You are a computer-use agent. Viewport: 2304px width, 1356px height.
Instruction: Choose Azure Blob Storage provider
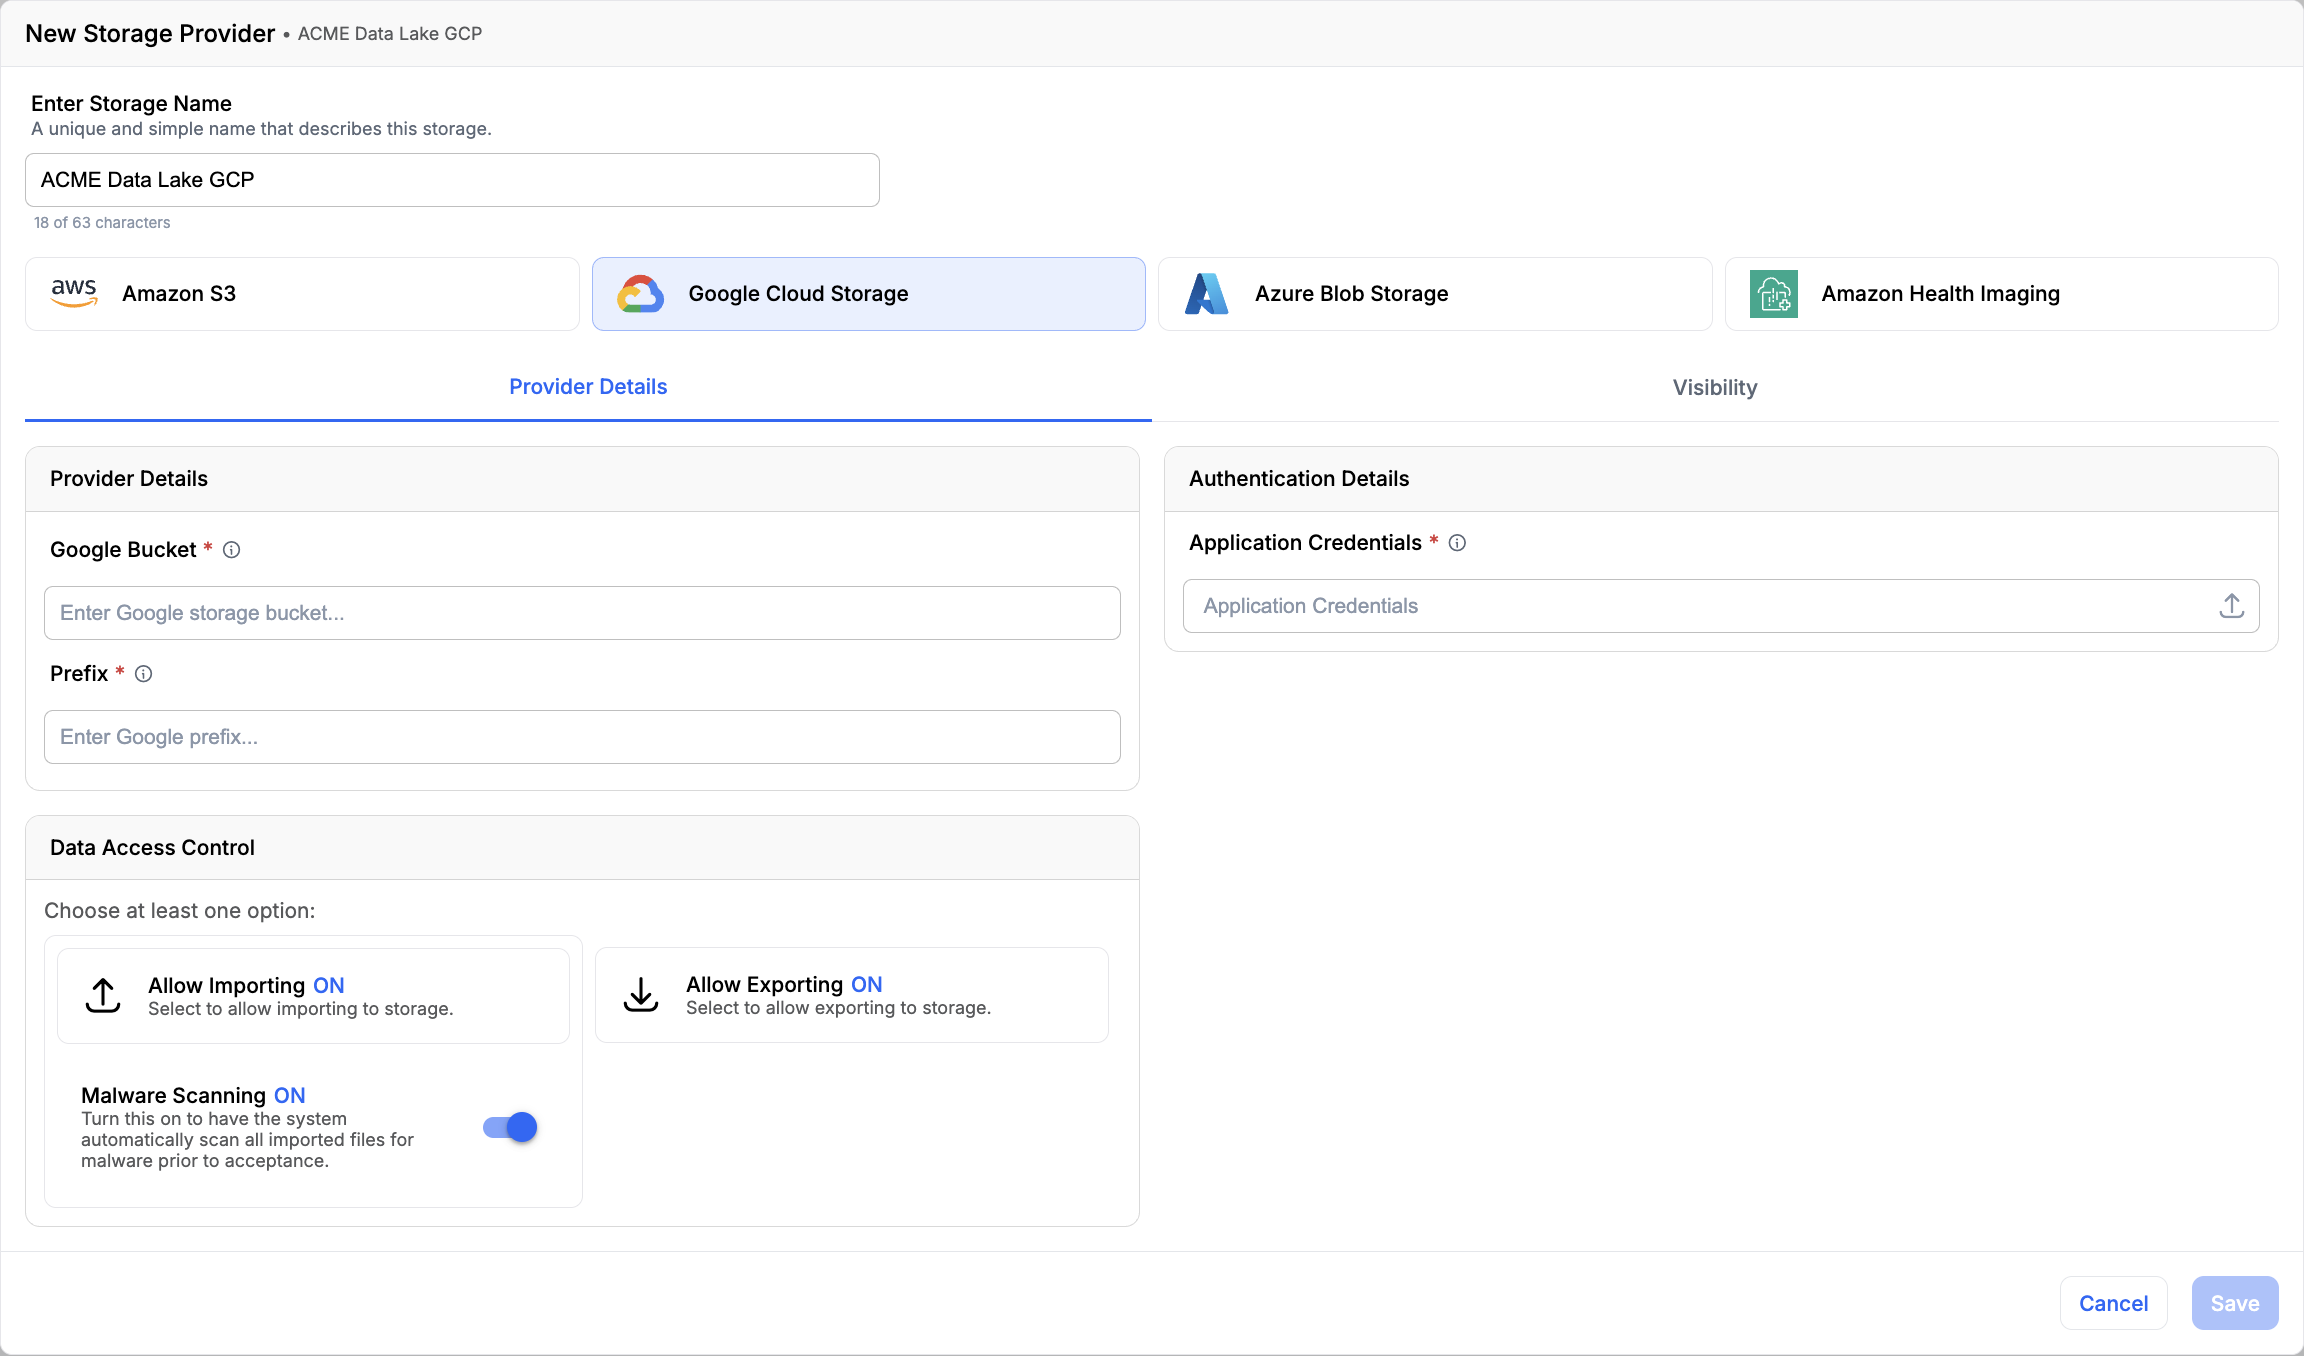click(1435, 294)
